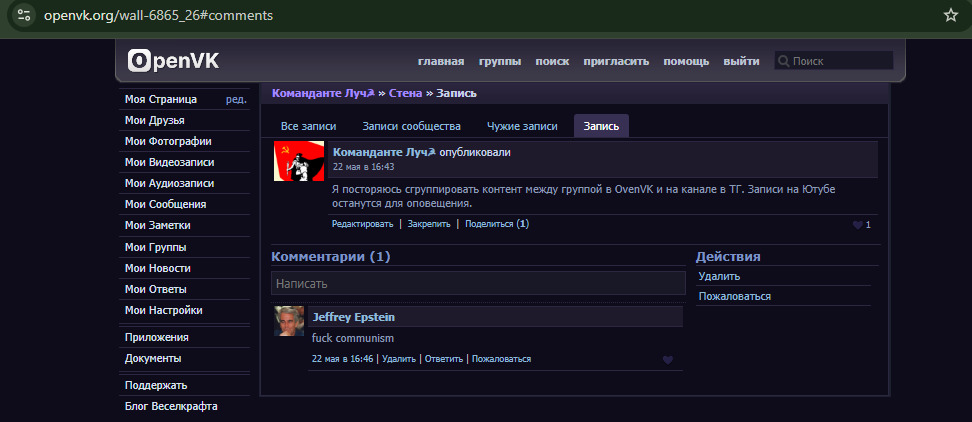The width and height of the screenshot is (972, 422).
Task: Like the post with heart icon
Action: tap(857, 225)
